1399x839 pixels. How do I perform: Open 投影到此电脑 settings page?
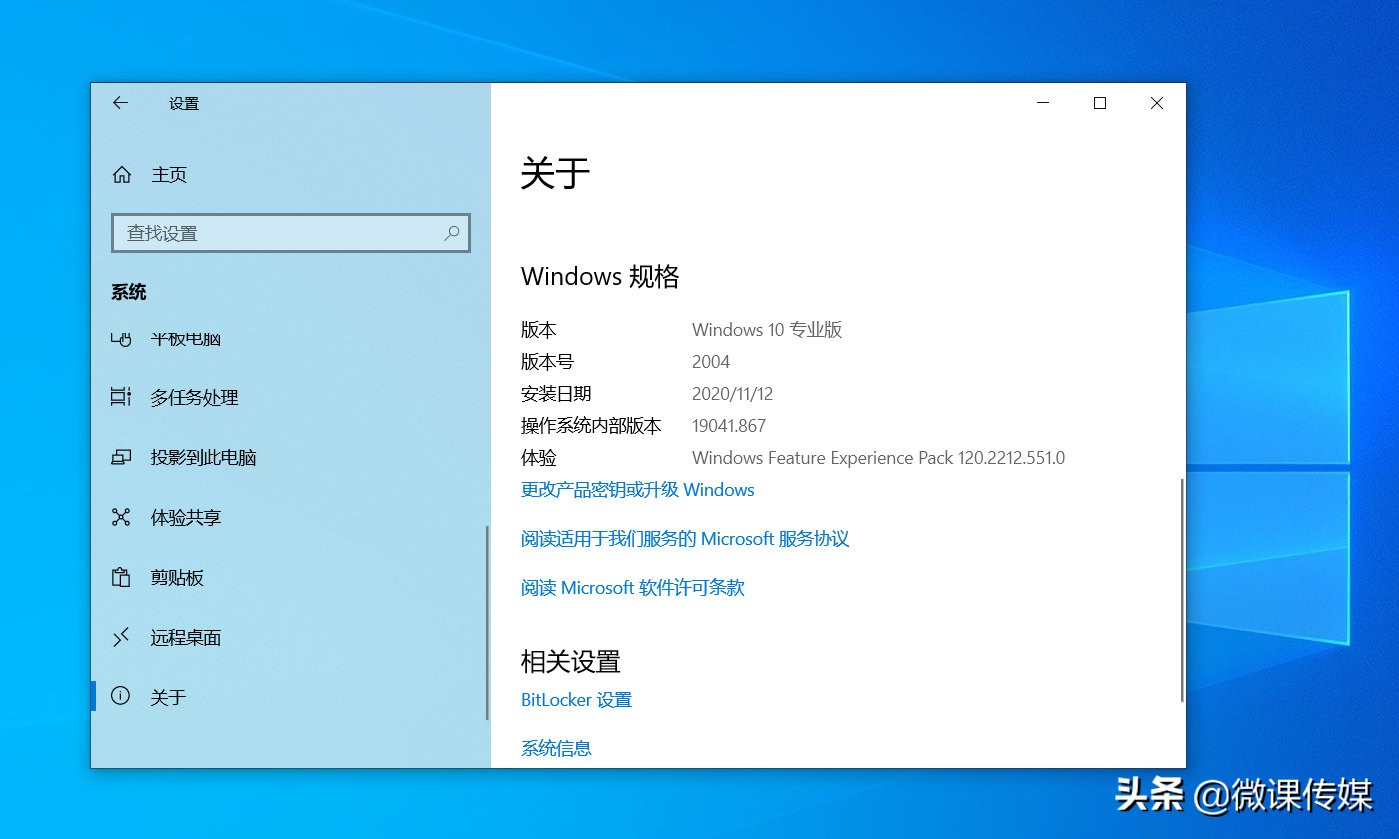(203, 457)
